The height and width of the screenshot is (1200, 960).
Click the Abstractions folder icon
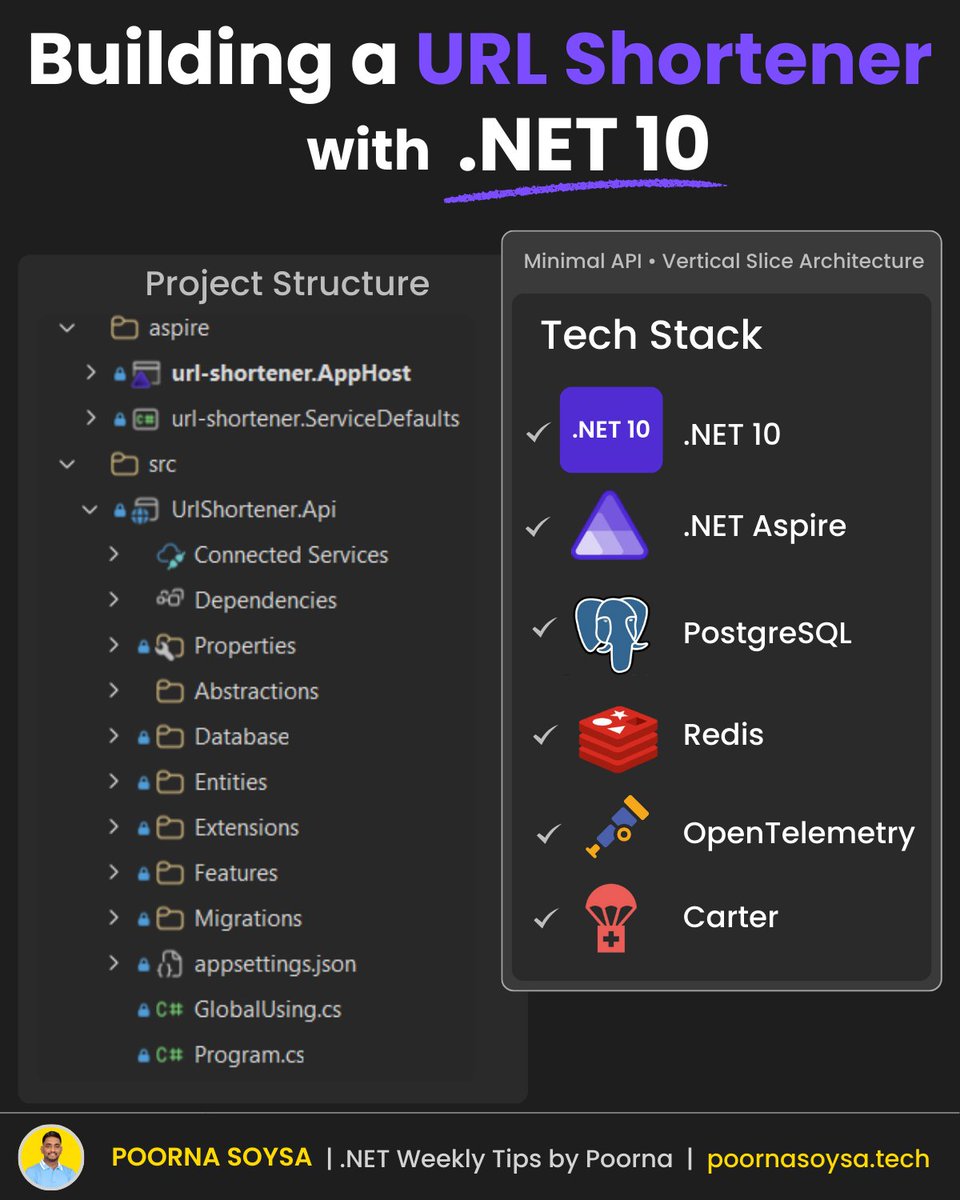(x=170, y=691)
